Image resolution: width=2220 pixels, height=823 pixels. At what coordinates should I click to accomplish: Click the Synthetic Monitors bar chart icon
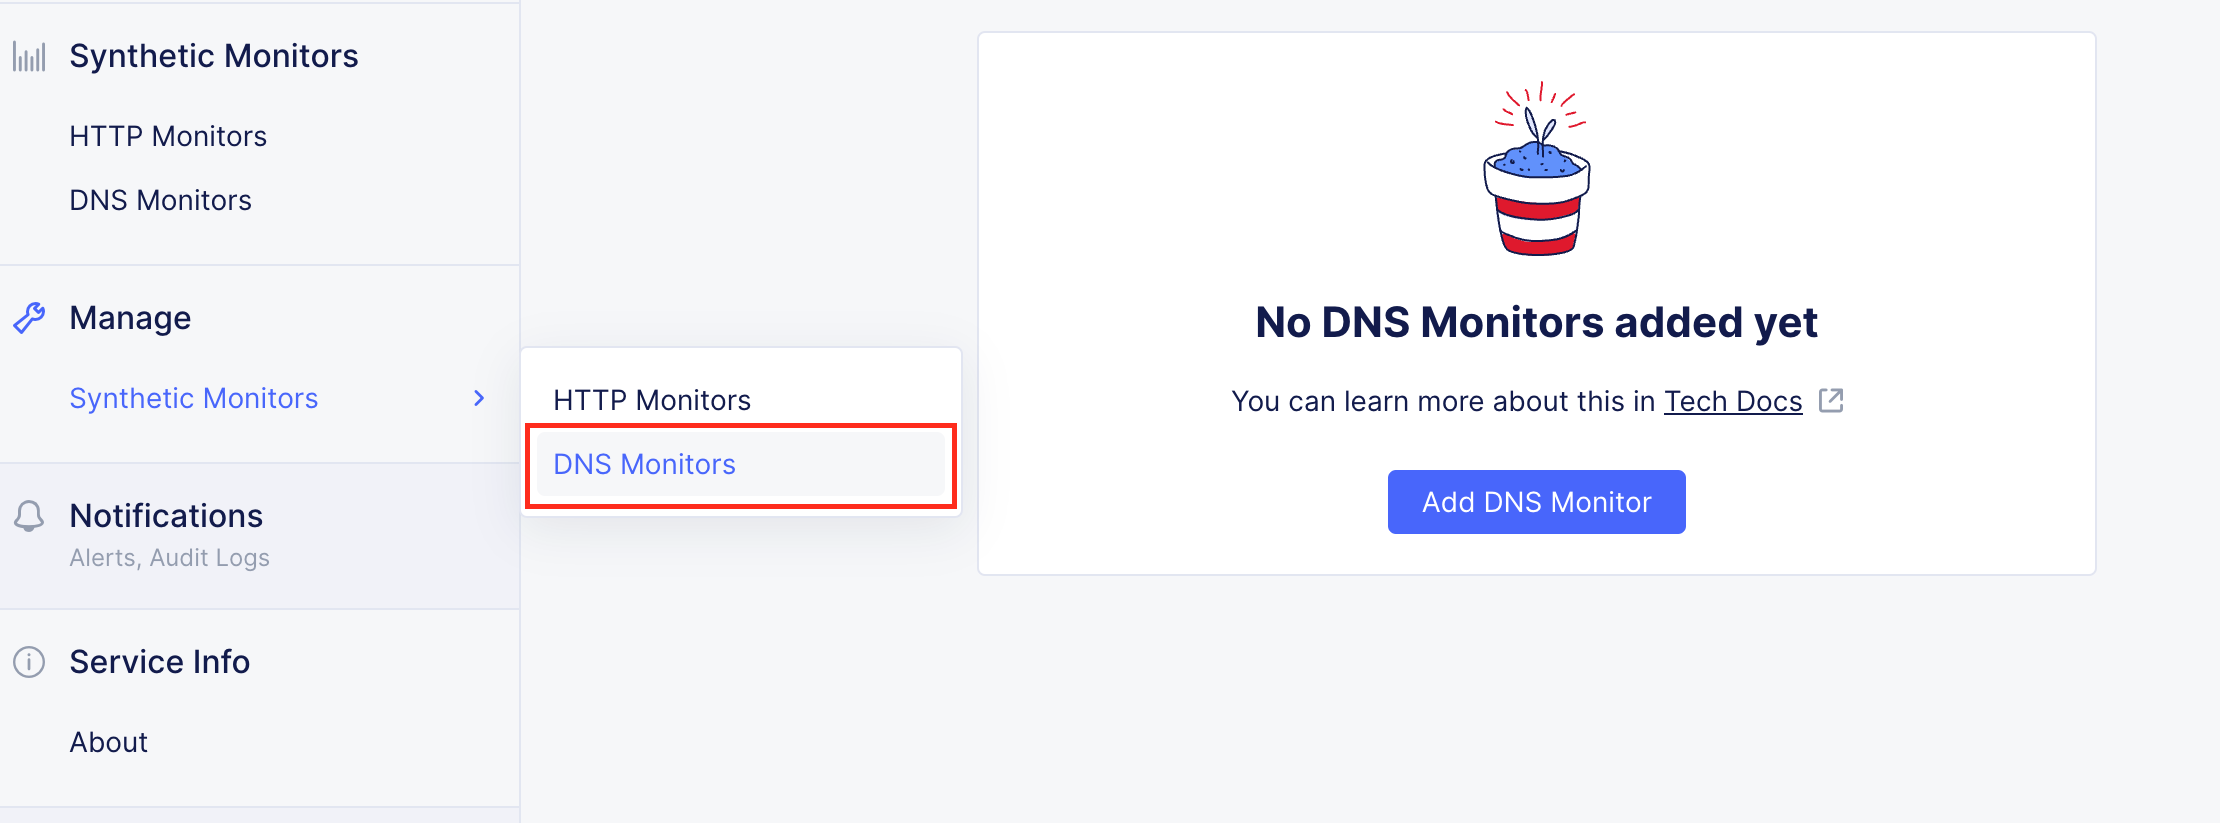29,57
